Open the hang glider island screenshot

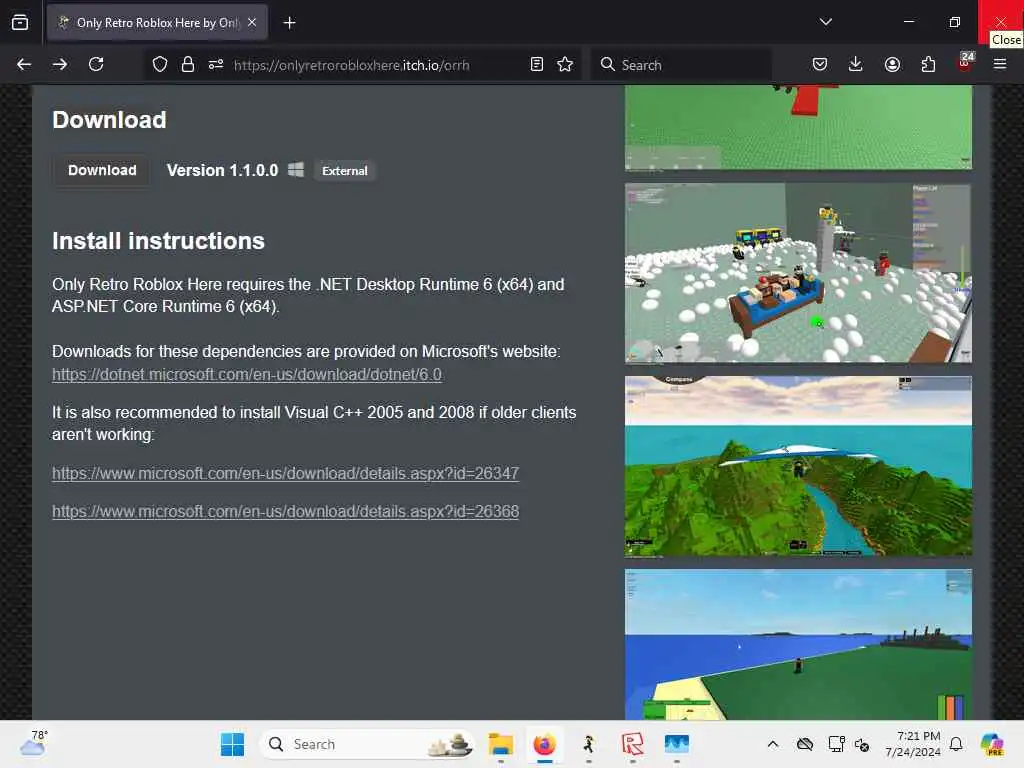point(798,466)
